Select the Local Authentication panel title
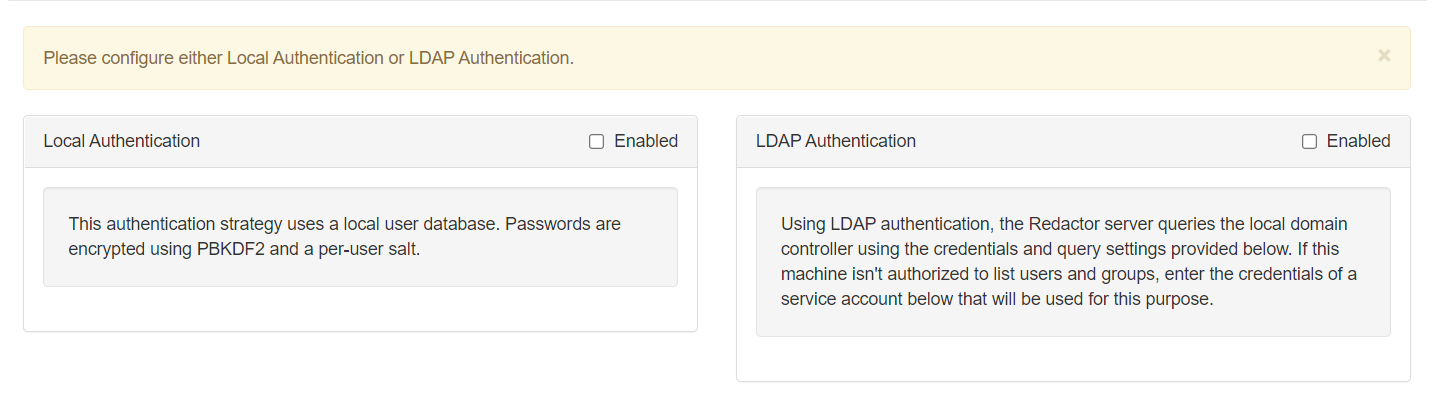Image resolution: width=1450 pixels, height=407 pixels. coord(122,141)
